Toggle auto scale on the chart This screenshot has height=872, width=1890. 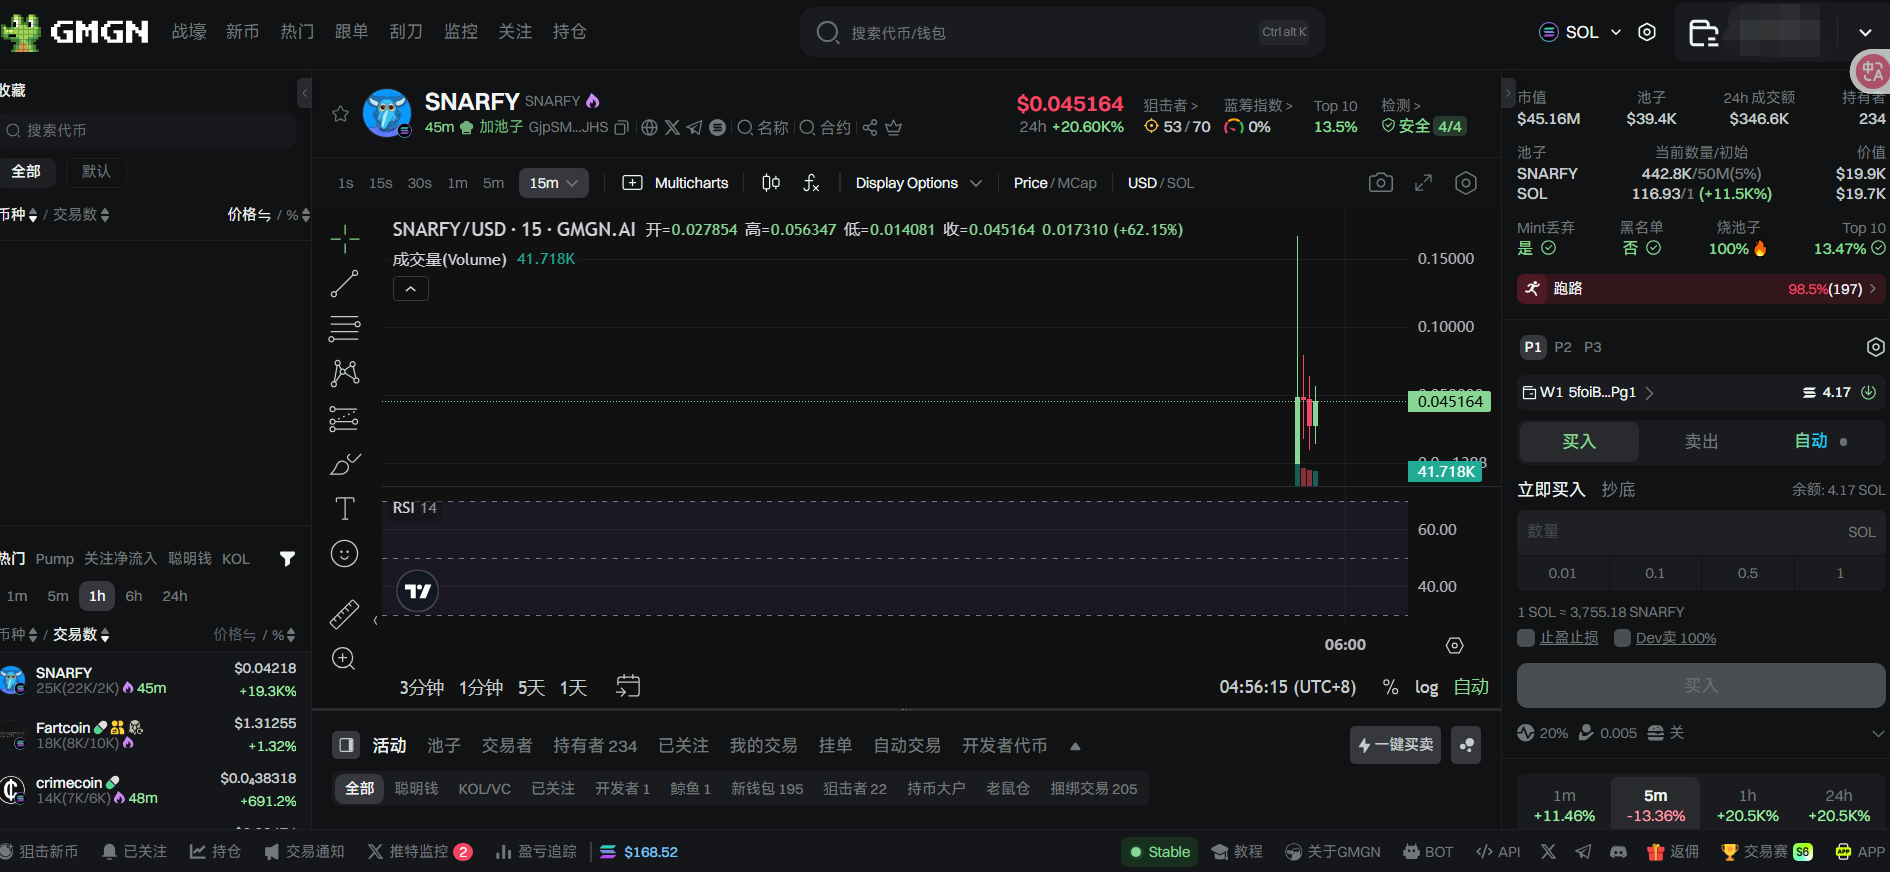[1471, 687]
